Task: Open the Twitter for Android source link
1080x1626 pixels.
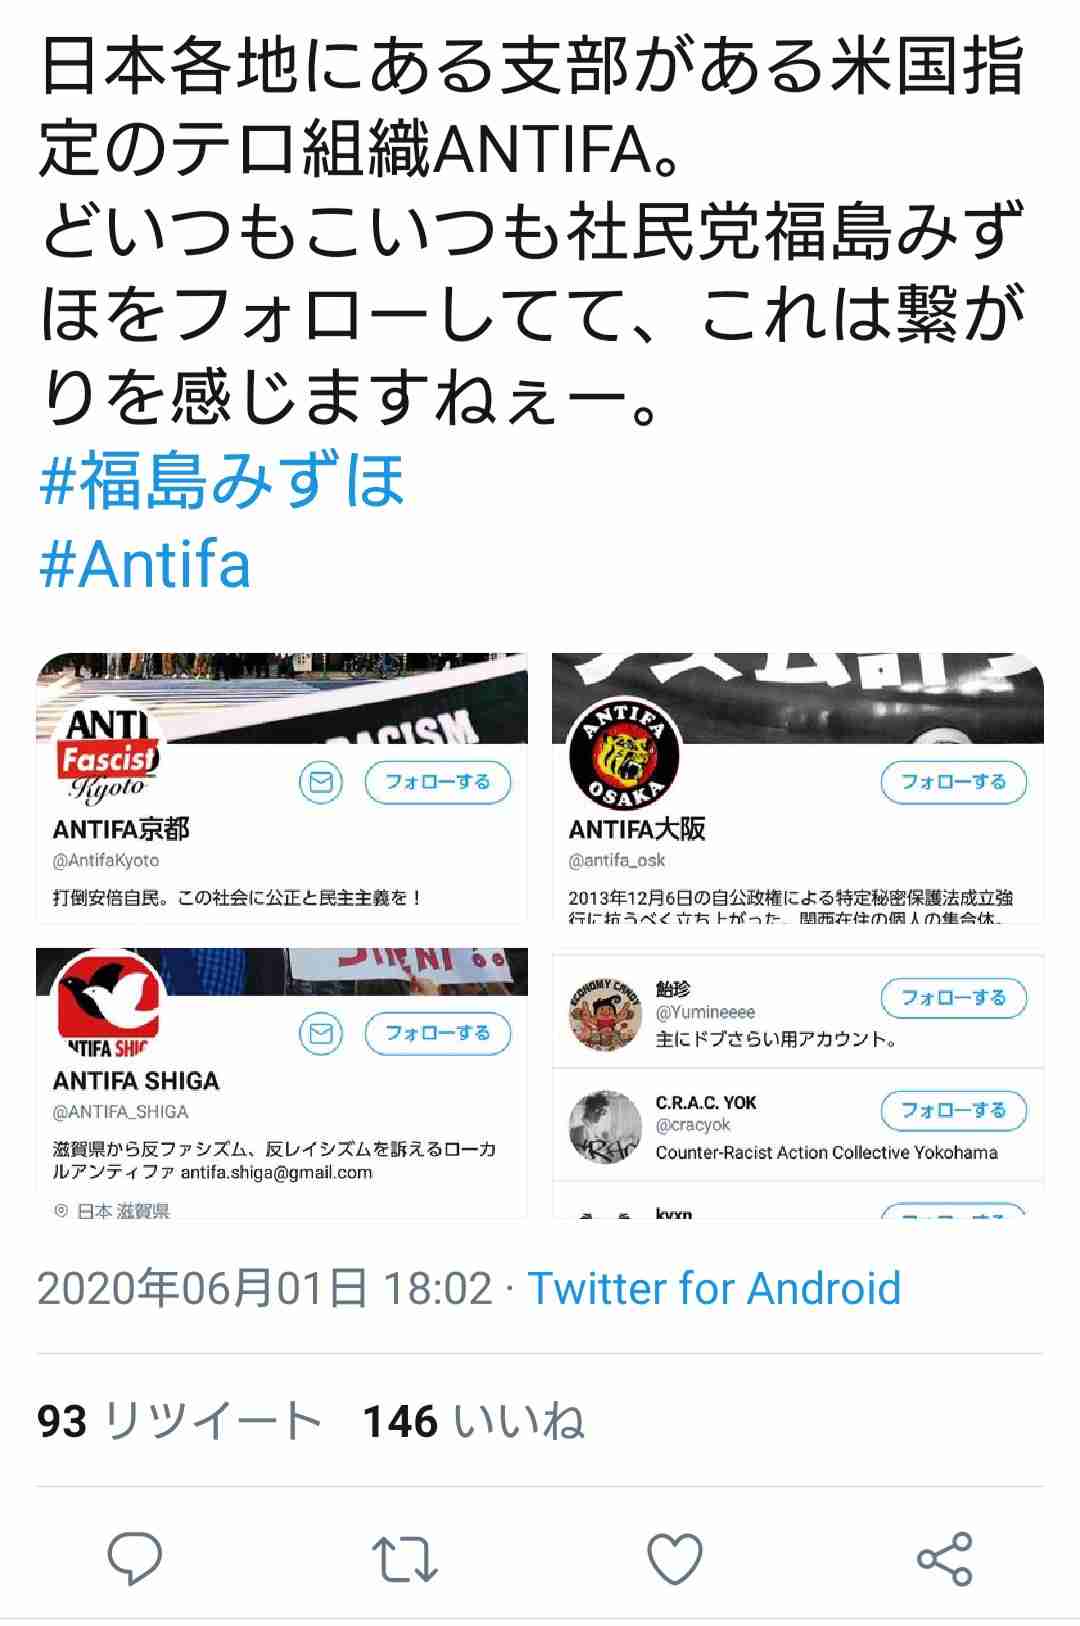Action: (714, 1288)
